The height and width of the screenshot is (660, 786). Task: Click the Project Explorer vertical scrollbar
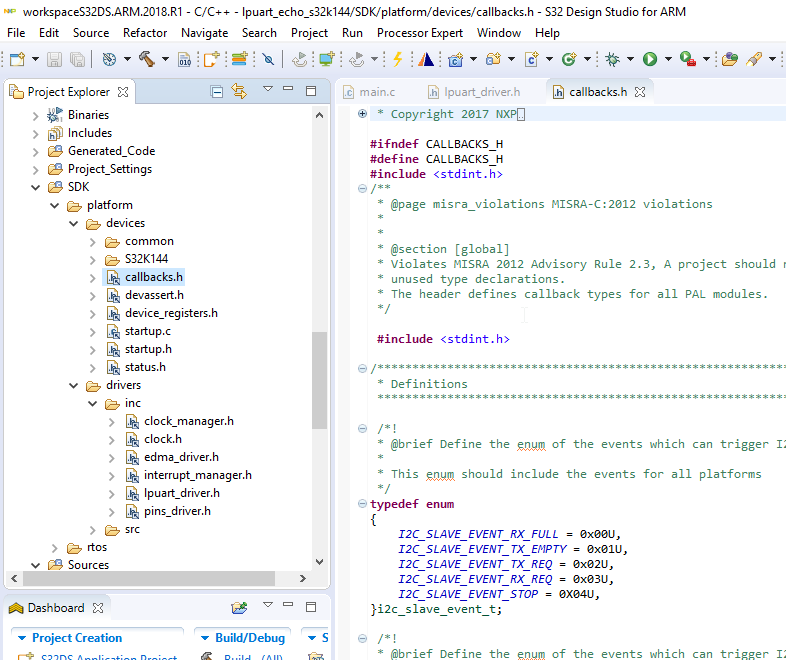tap(320, 380)
